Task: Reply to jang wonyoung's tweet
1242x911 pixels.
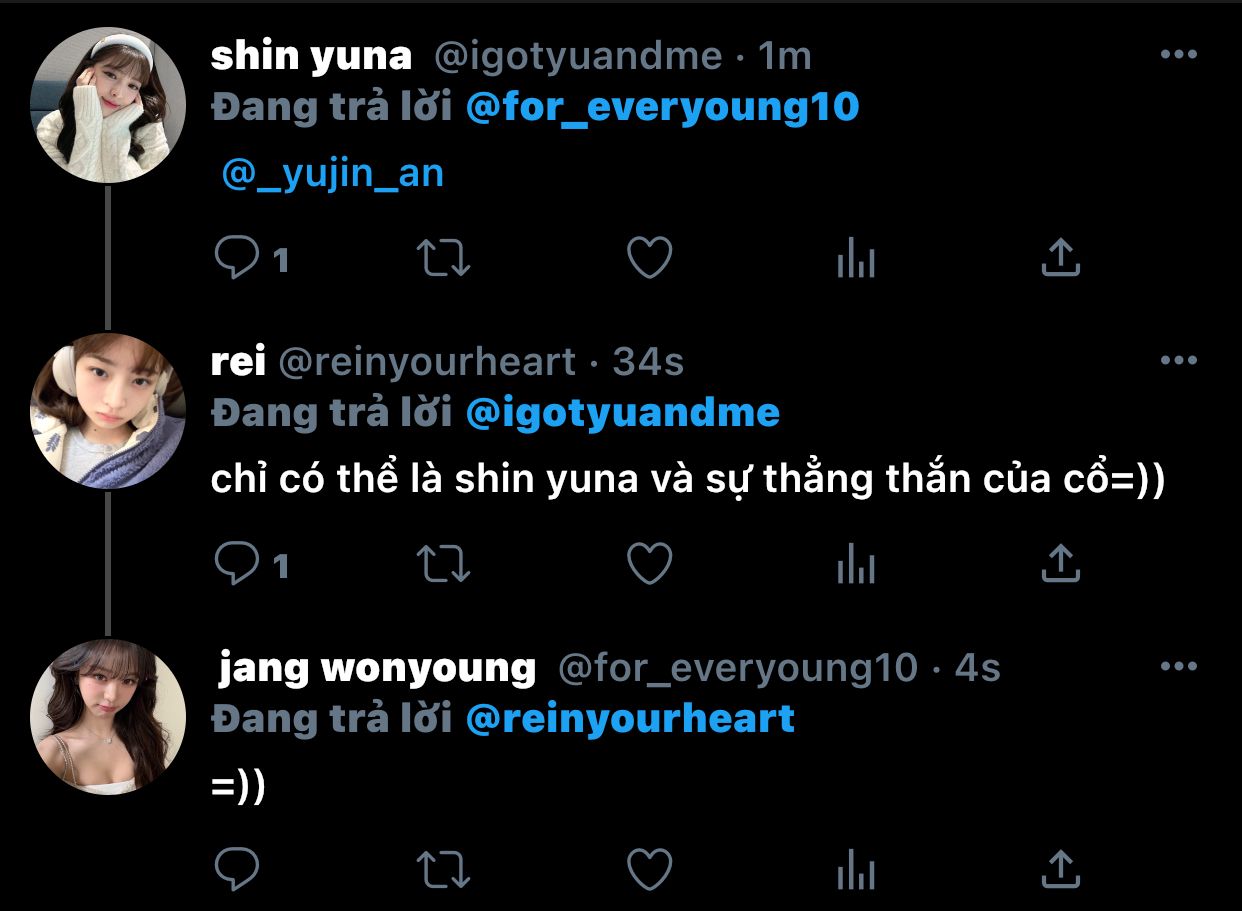Action: (237, 869)
